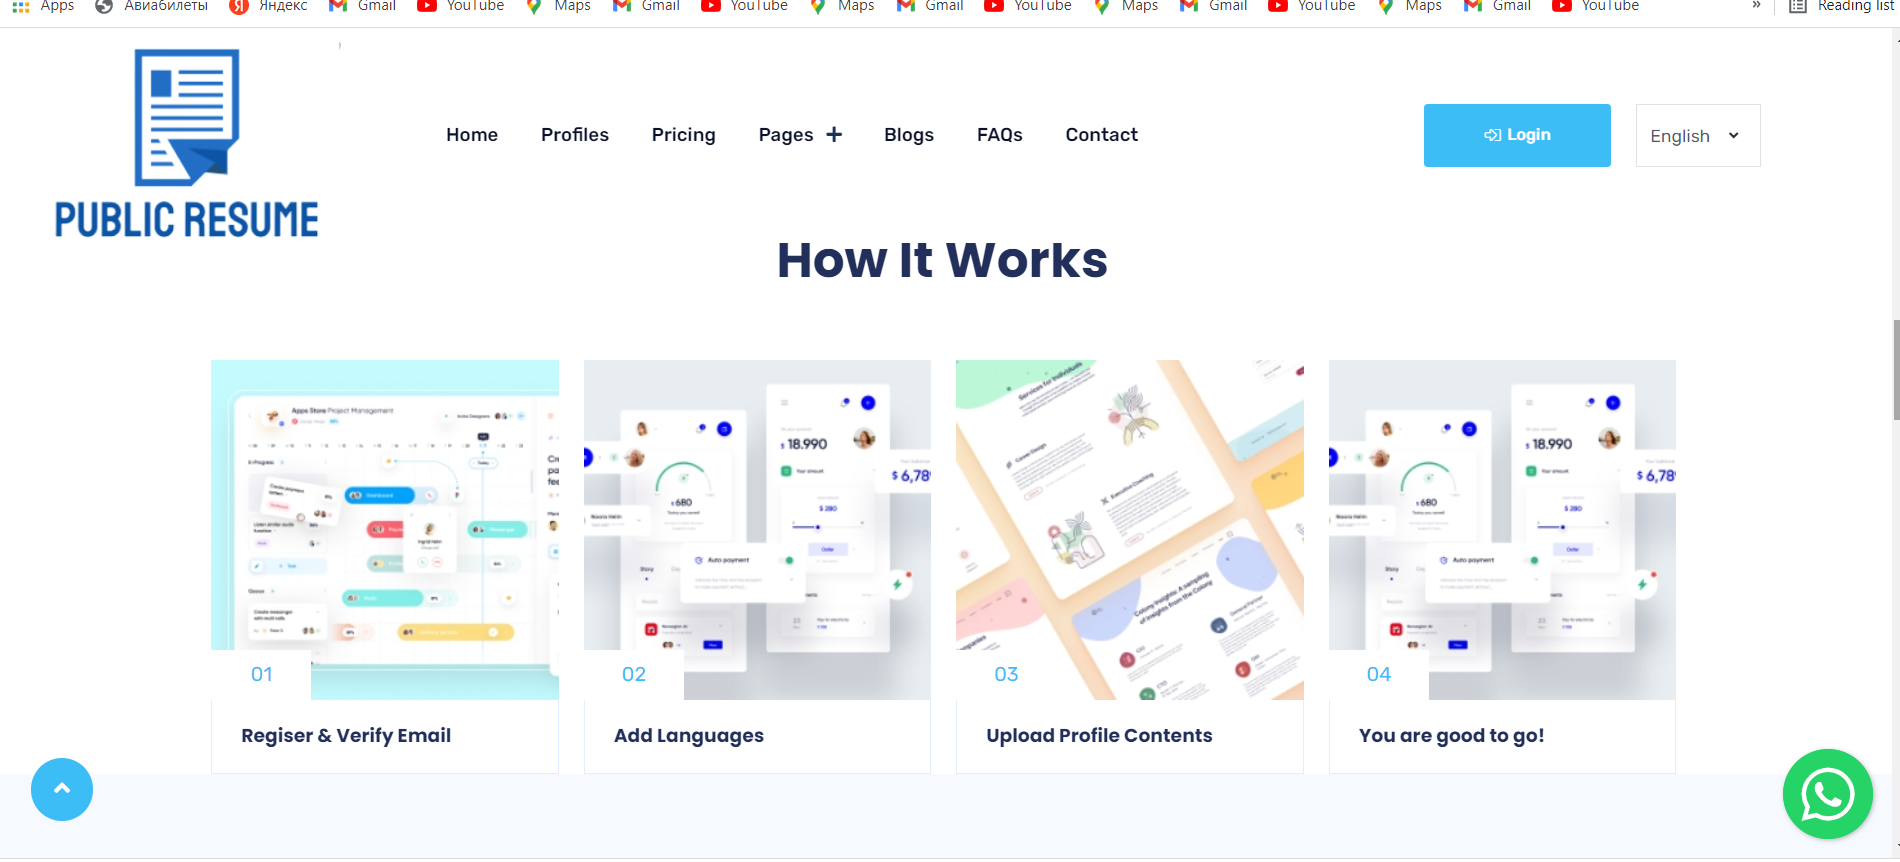Click step number 03 label
This screenshot has width=1900, height=862.
point(1006,675)
